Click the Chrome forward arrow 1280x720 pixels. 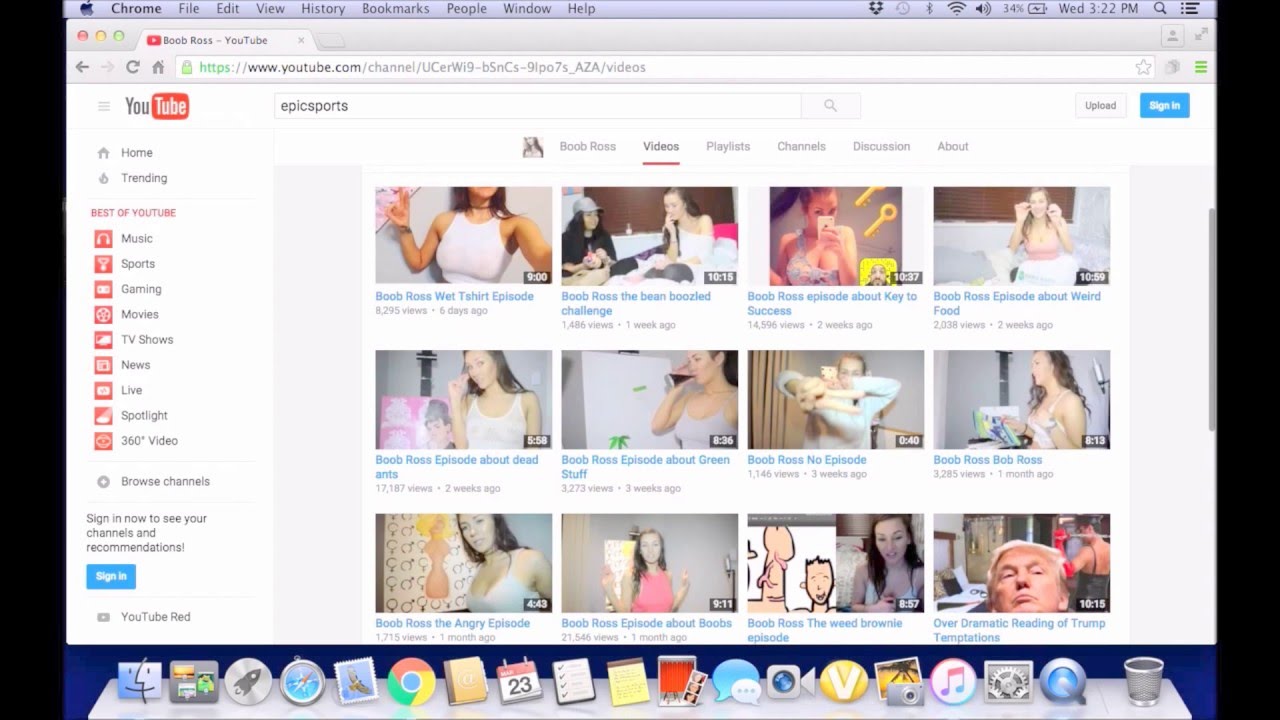tap(107, 67)
